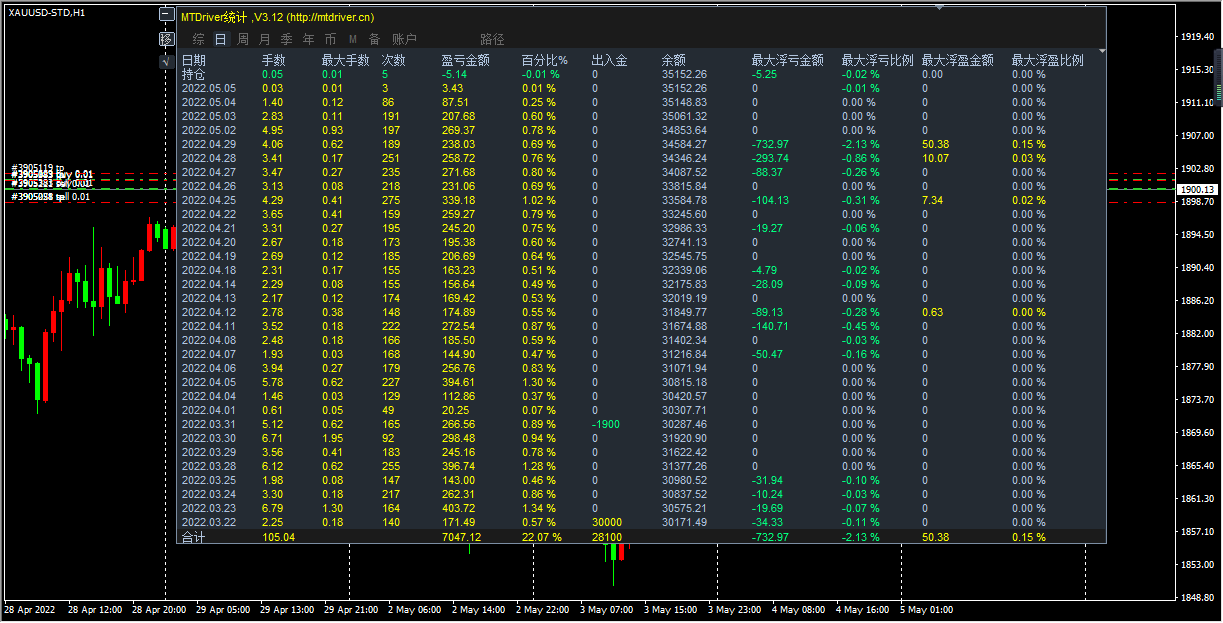Click the 手数 column header
Screen dimensions: 1223x623
tap(273, 60)
